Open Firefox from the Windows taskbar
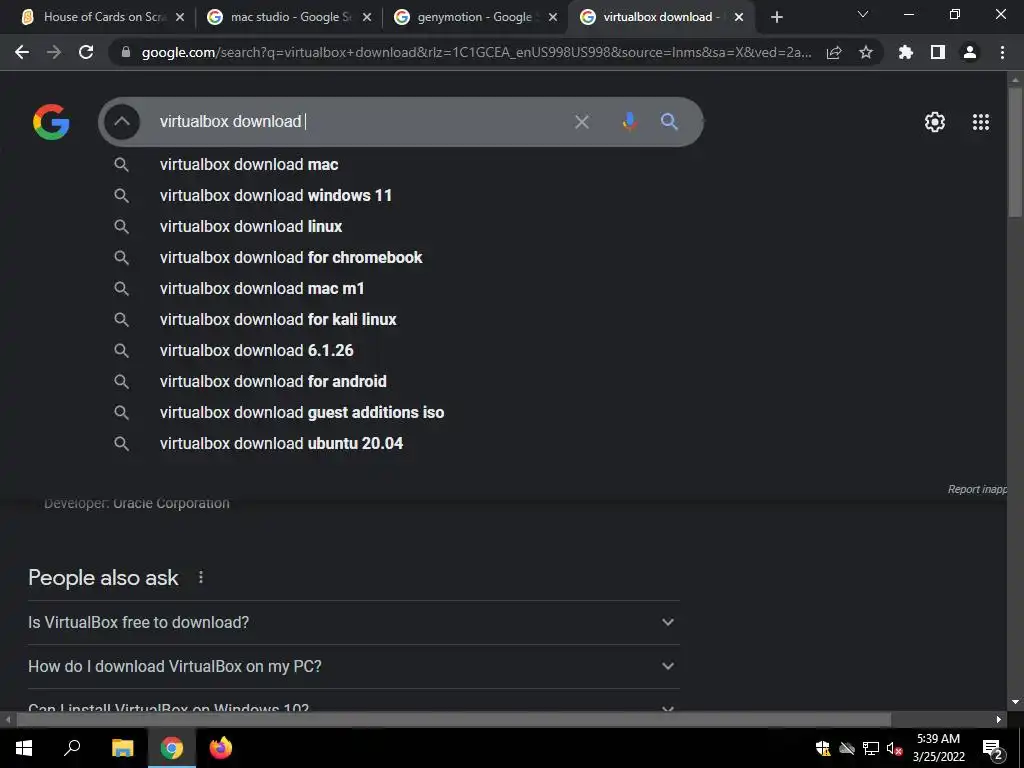This screenshot has height=768, width=1024. point(221,748)
